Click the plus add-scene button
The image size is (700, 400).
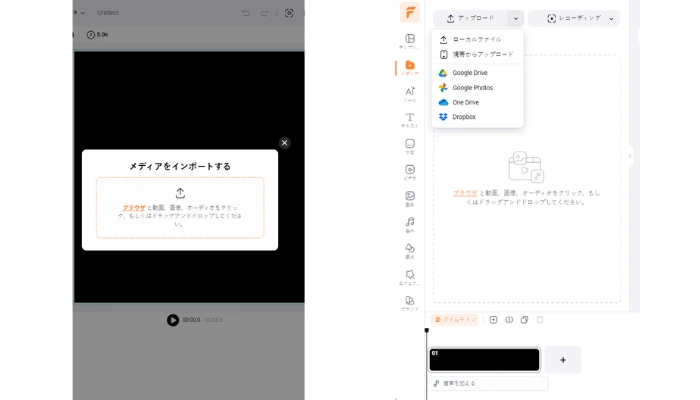pos(563,360)
